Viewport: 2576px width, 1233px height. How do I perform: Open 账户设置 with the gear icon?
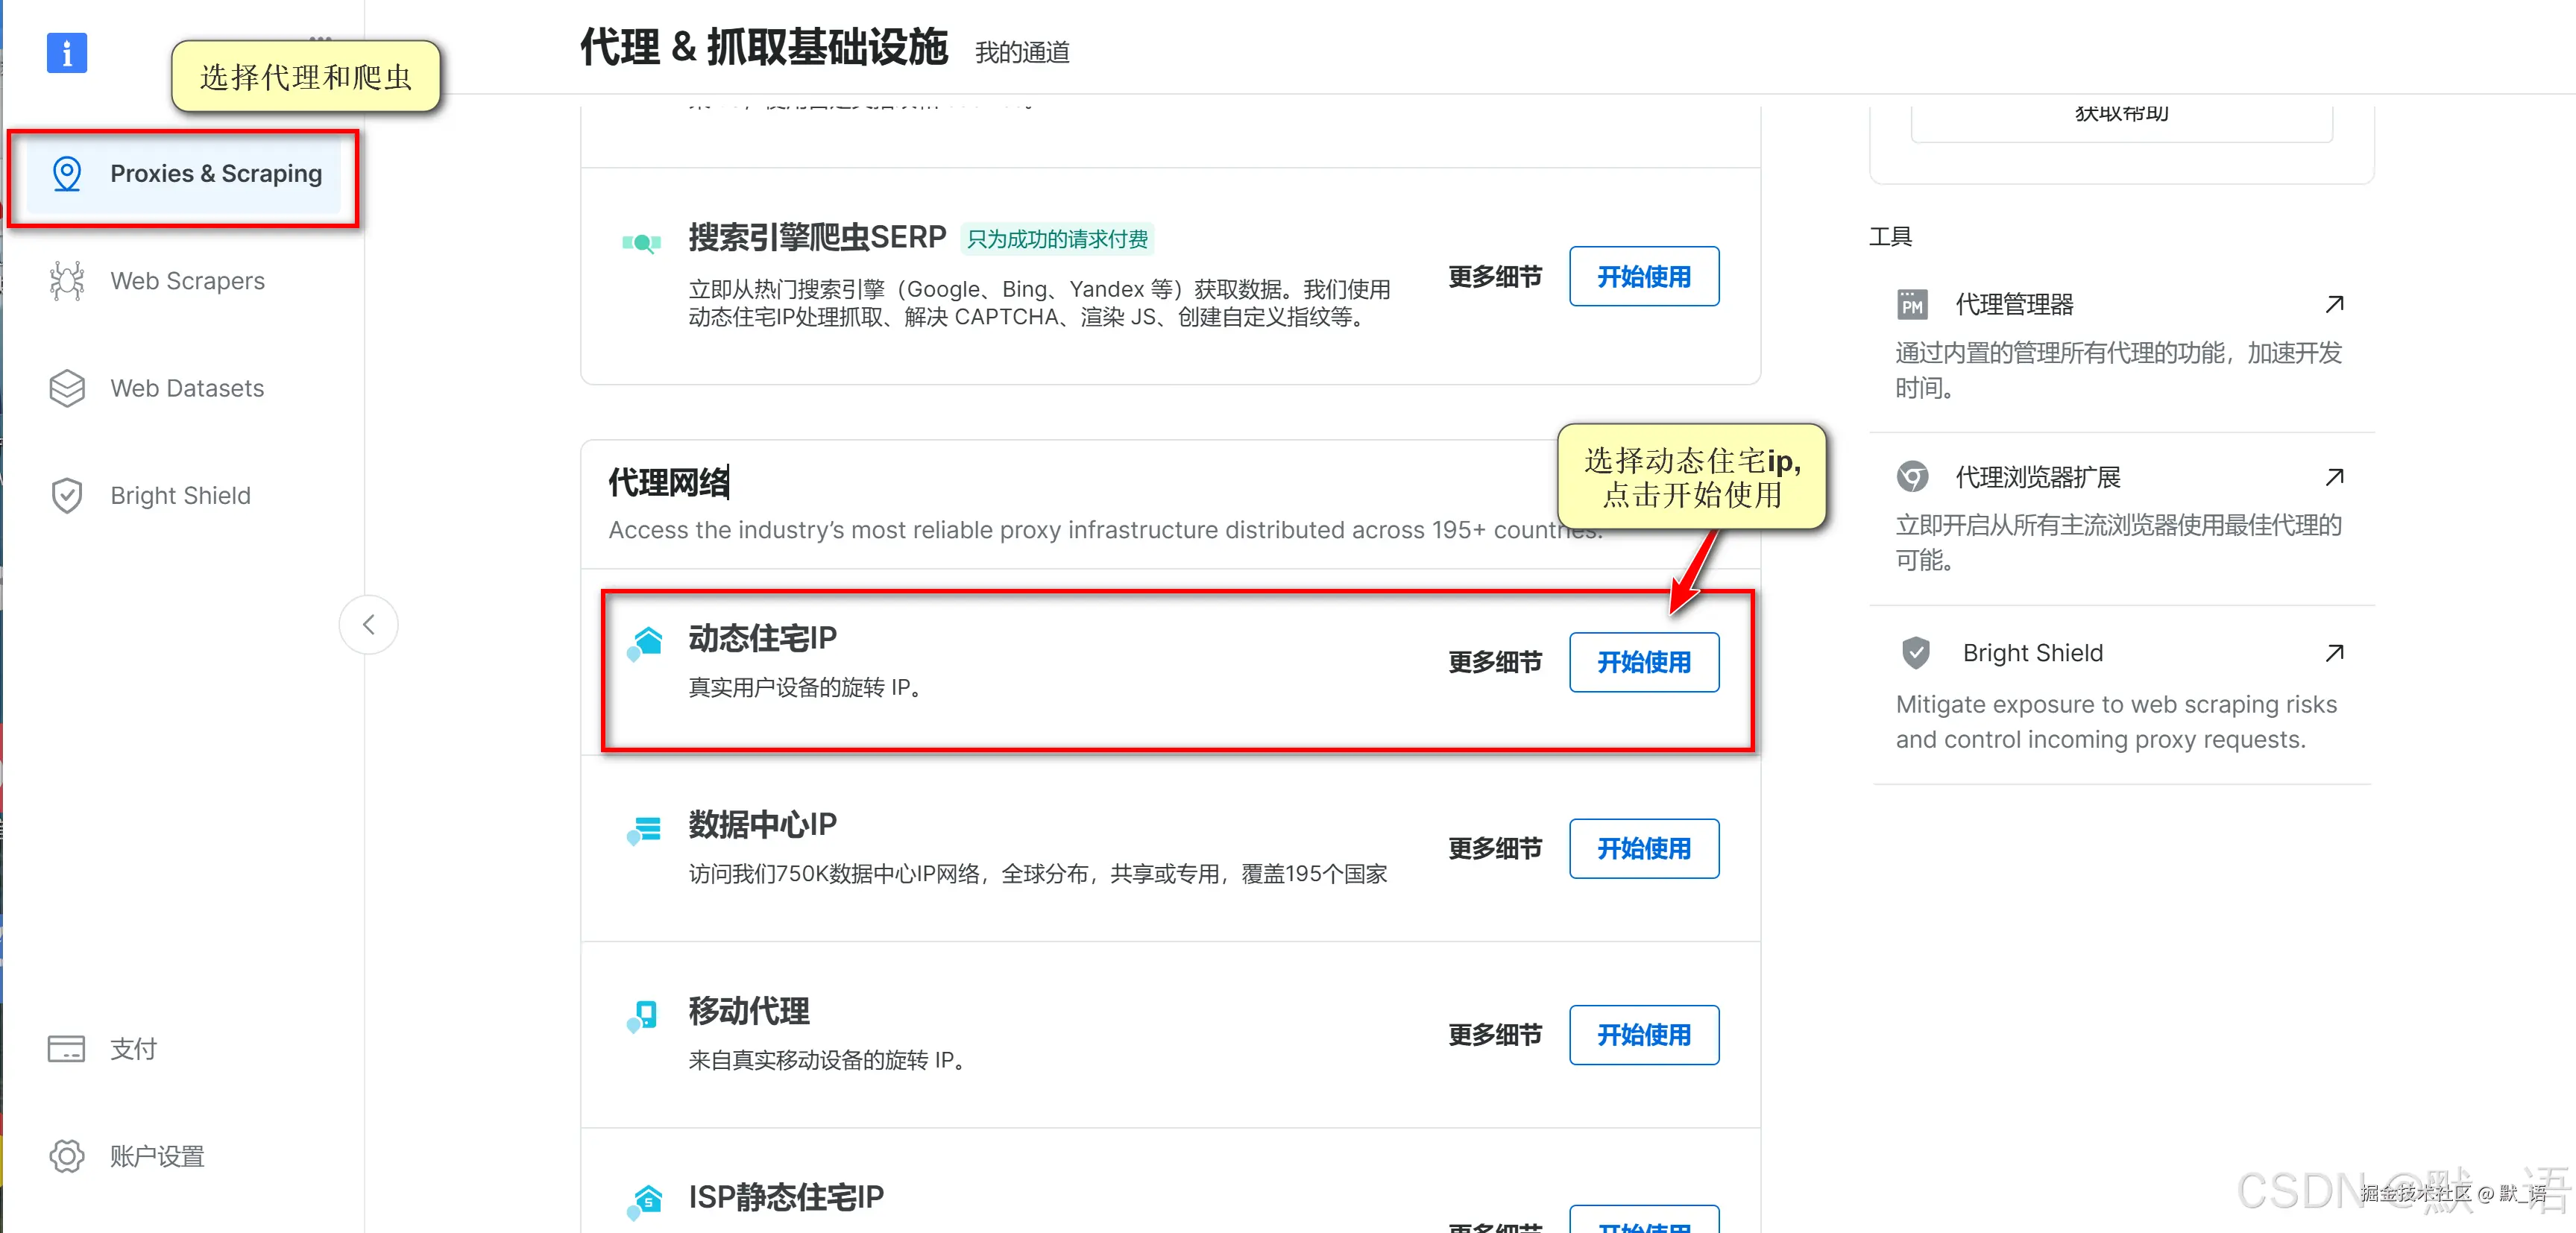pos(66,1156)
